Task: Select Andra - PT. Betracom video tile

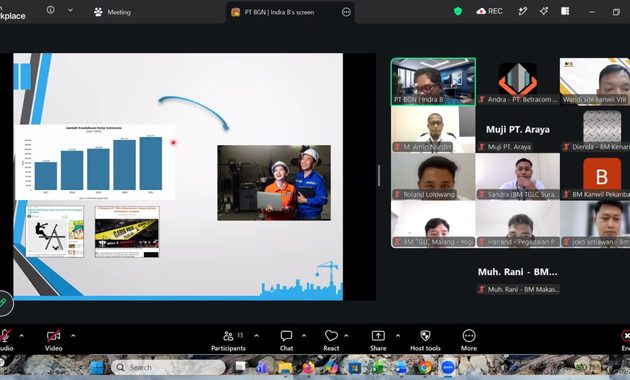Action: coord(518,82)
